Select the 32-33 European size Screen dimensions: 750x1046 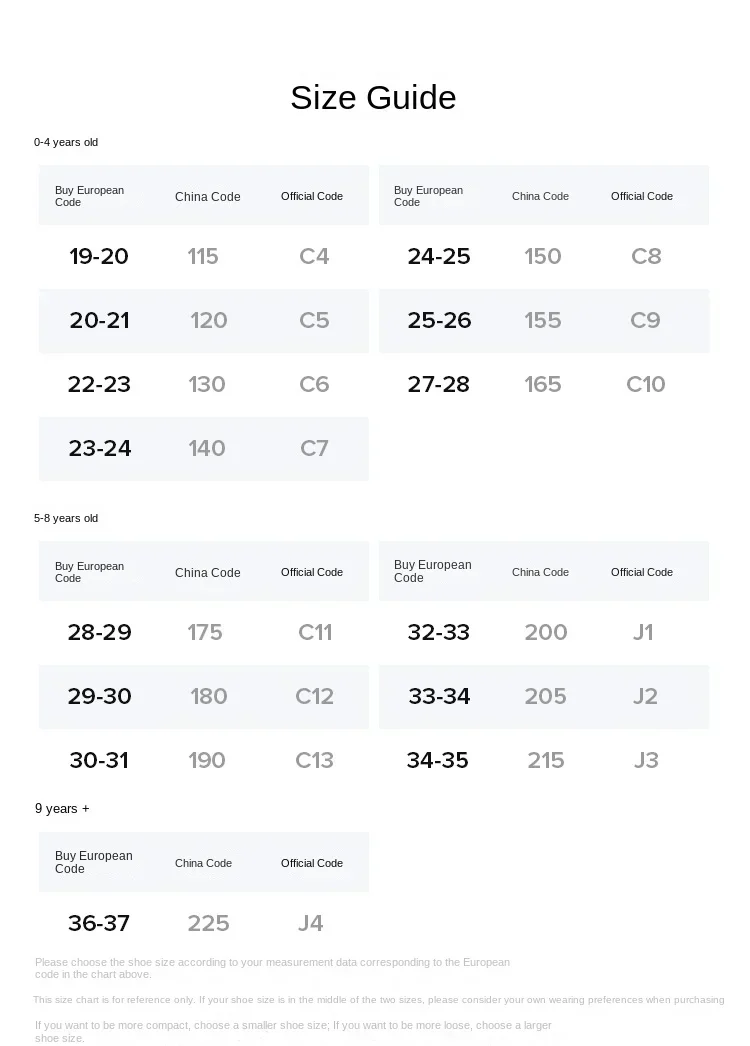click(x=439, y=632)
